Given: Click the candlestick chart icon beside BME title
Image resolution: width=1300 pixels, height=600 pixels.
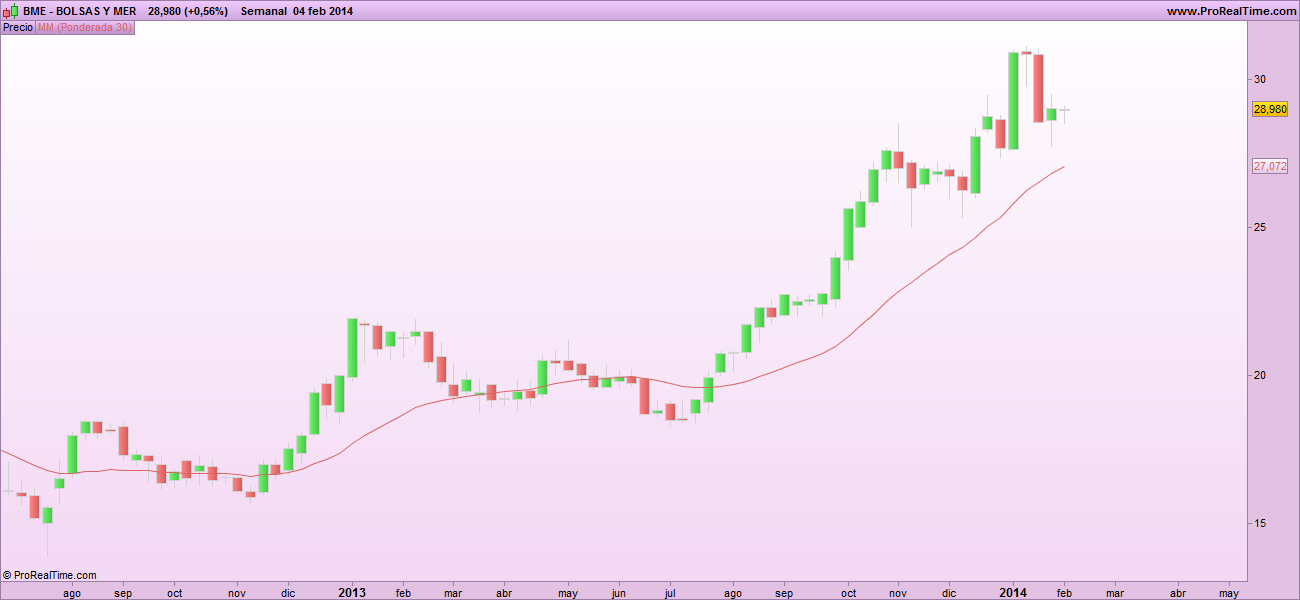Looking at the screenshot, I should point(11,11).
